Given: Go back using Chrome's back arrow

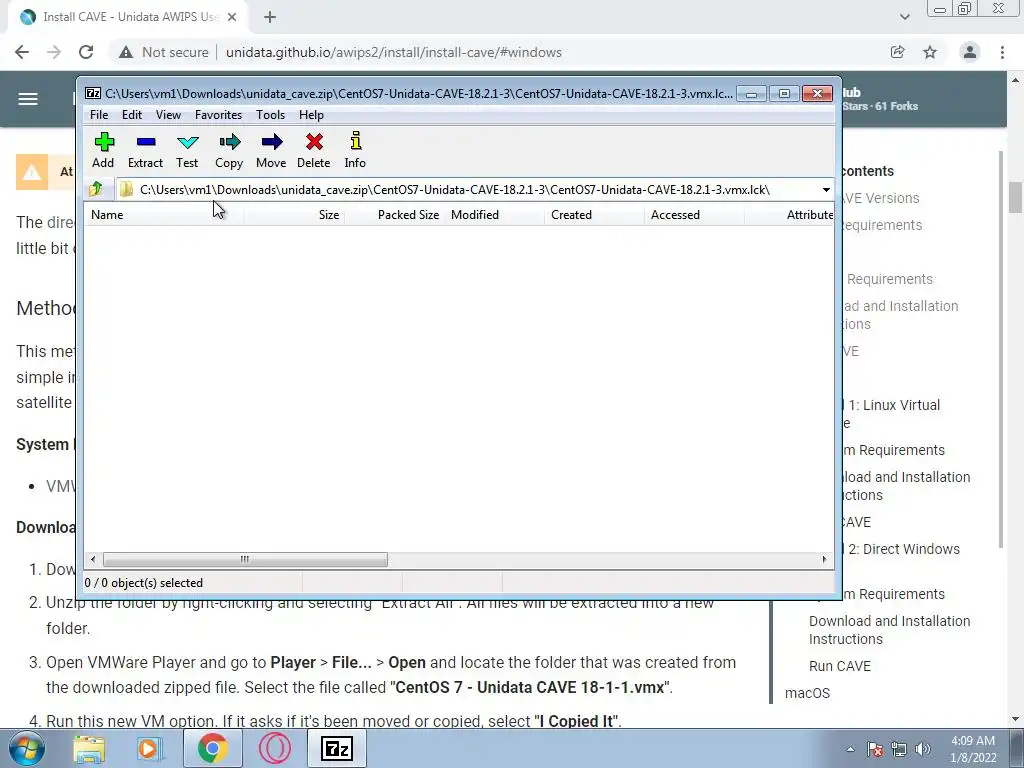Looking at the screenshot, I should click(x=22, y=52).
